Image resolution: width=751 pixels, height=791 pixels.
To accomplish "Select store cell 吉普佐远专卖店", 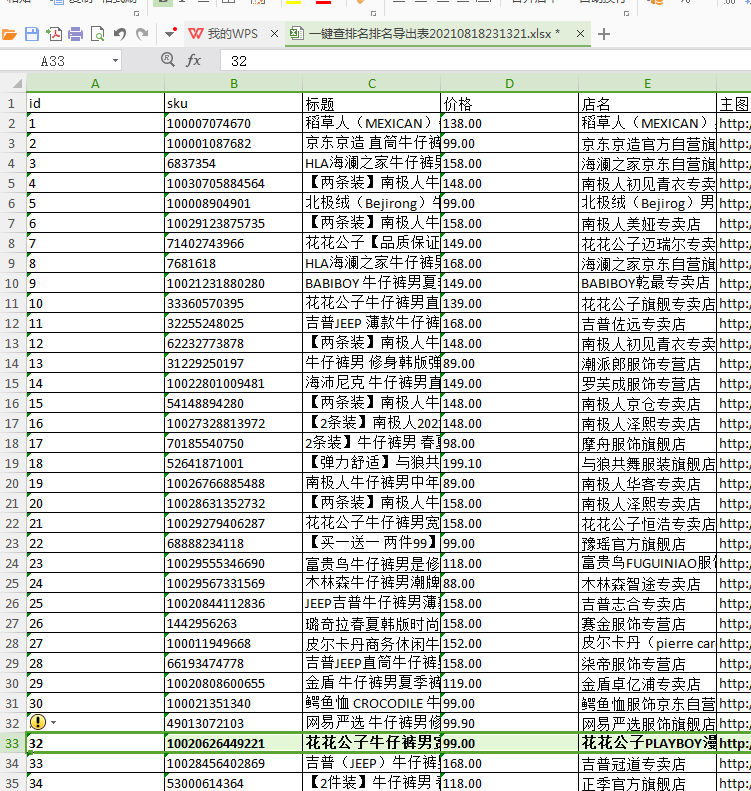I will click(647, 323).
